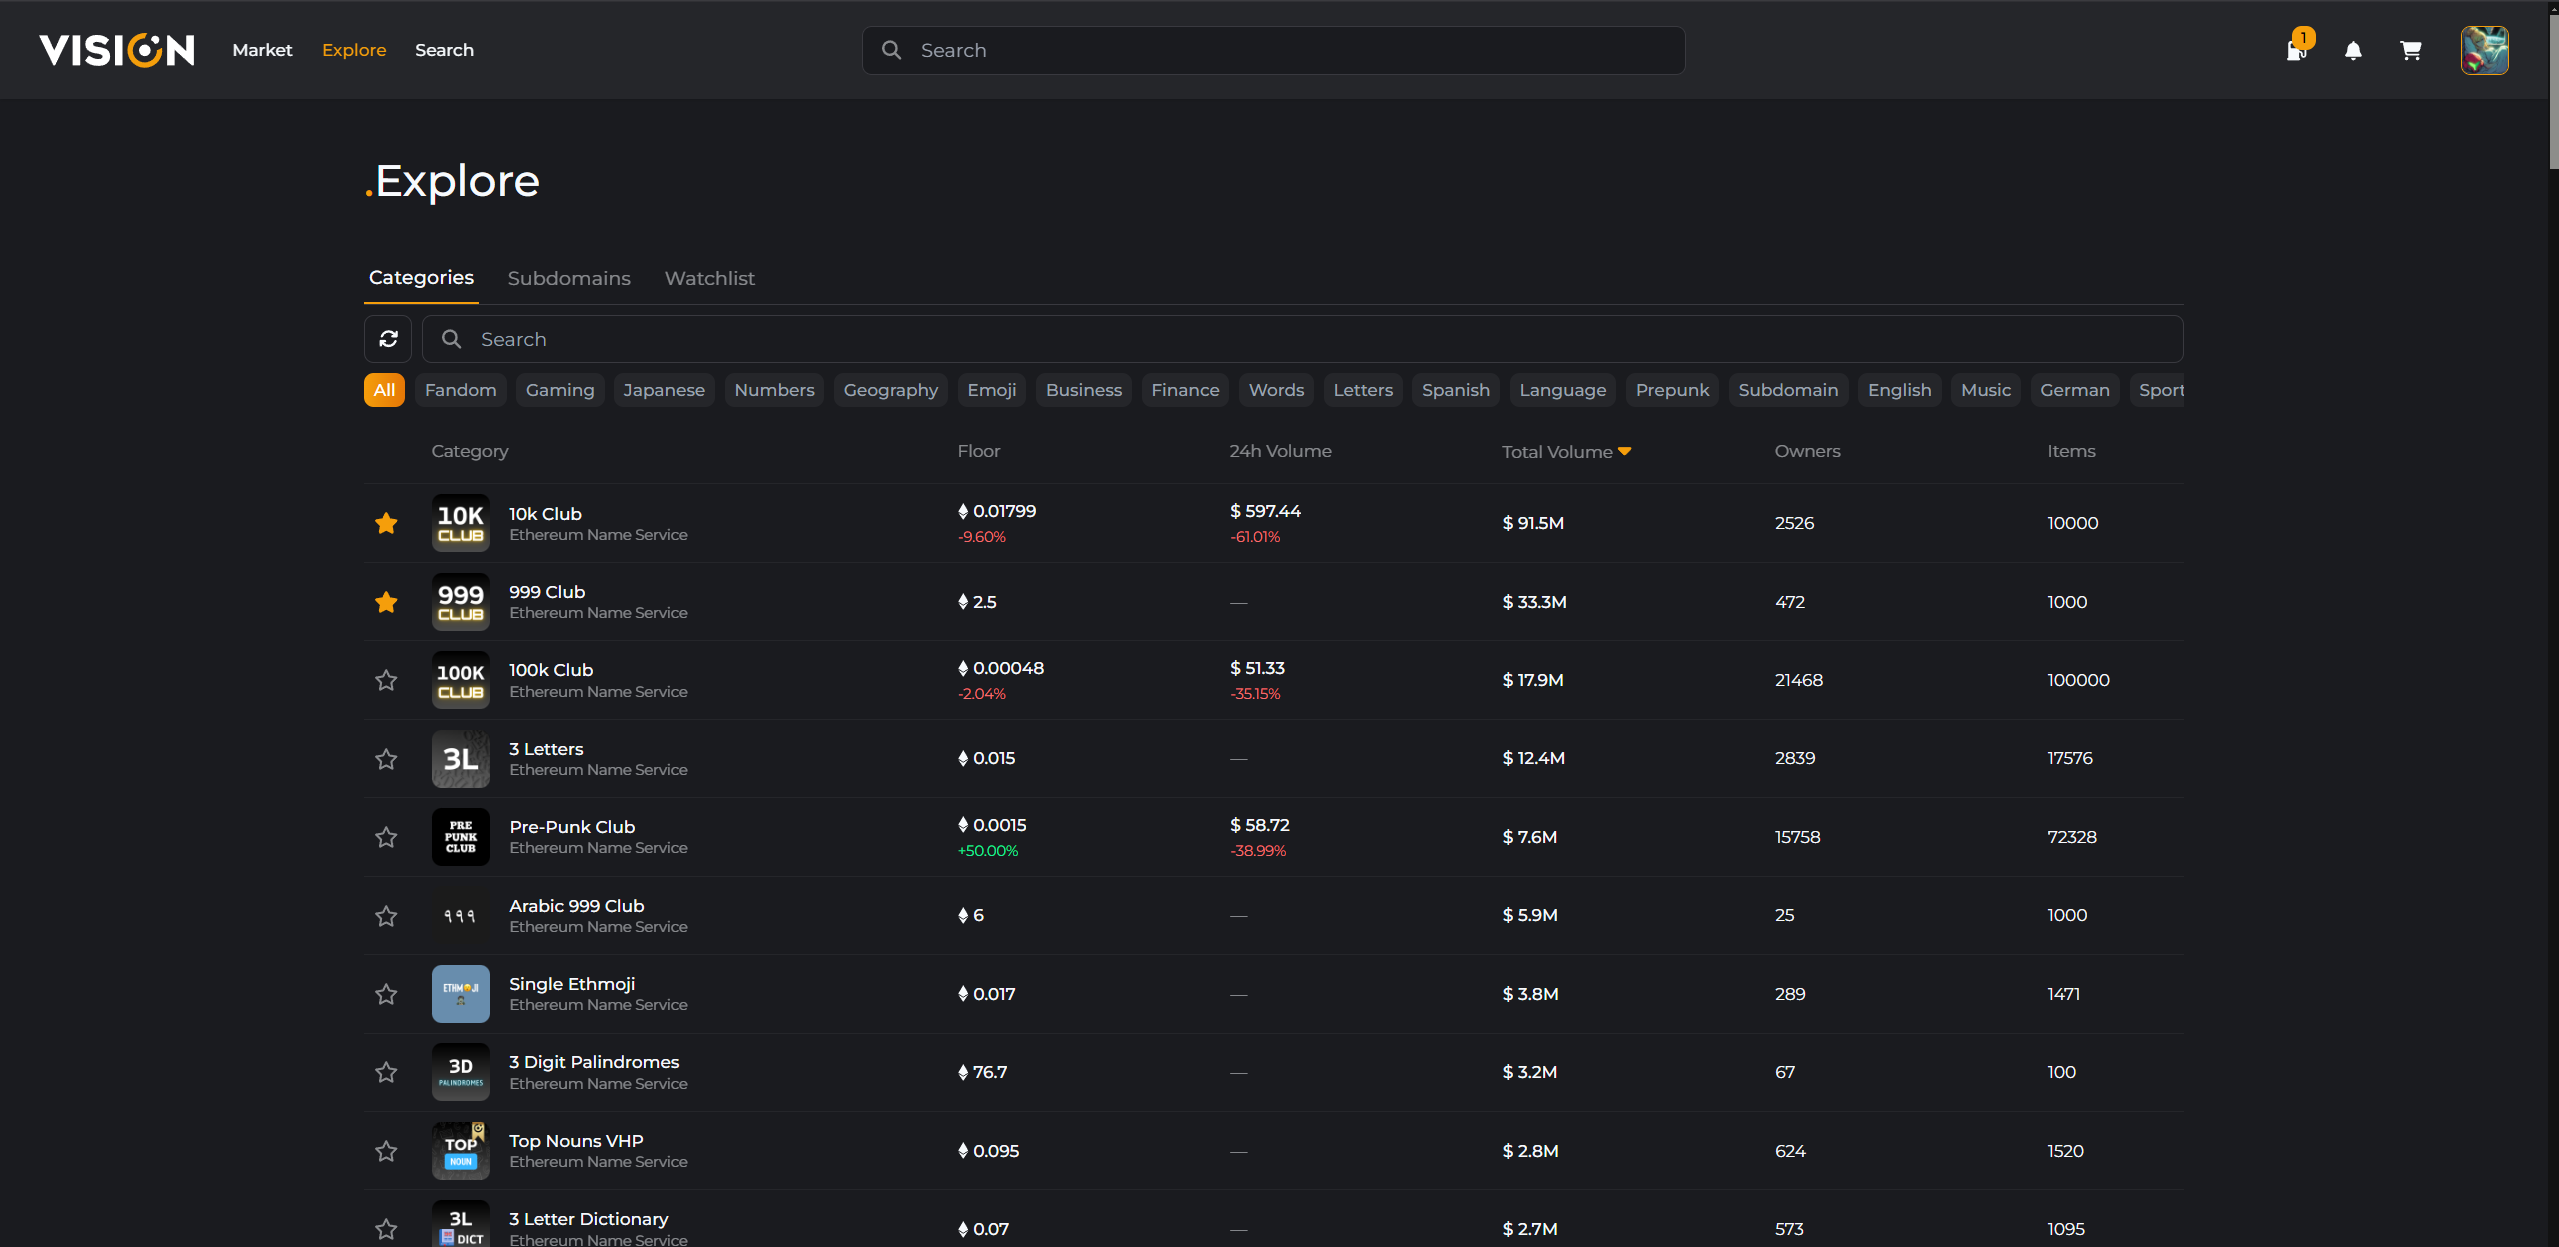This screenshot has height=1247, width=2559.
Task: Sort by the 24h Volume column header
Action: pos(1280,451)
